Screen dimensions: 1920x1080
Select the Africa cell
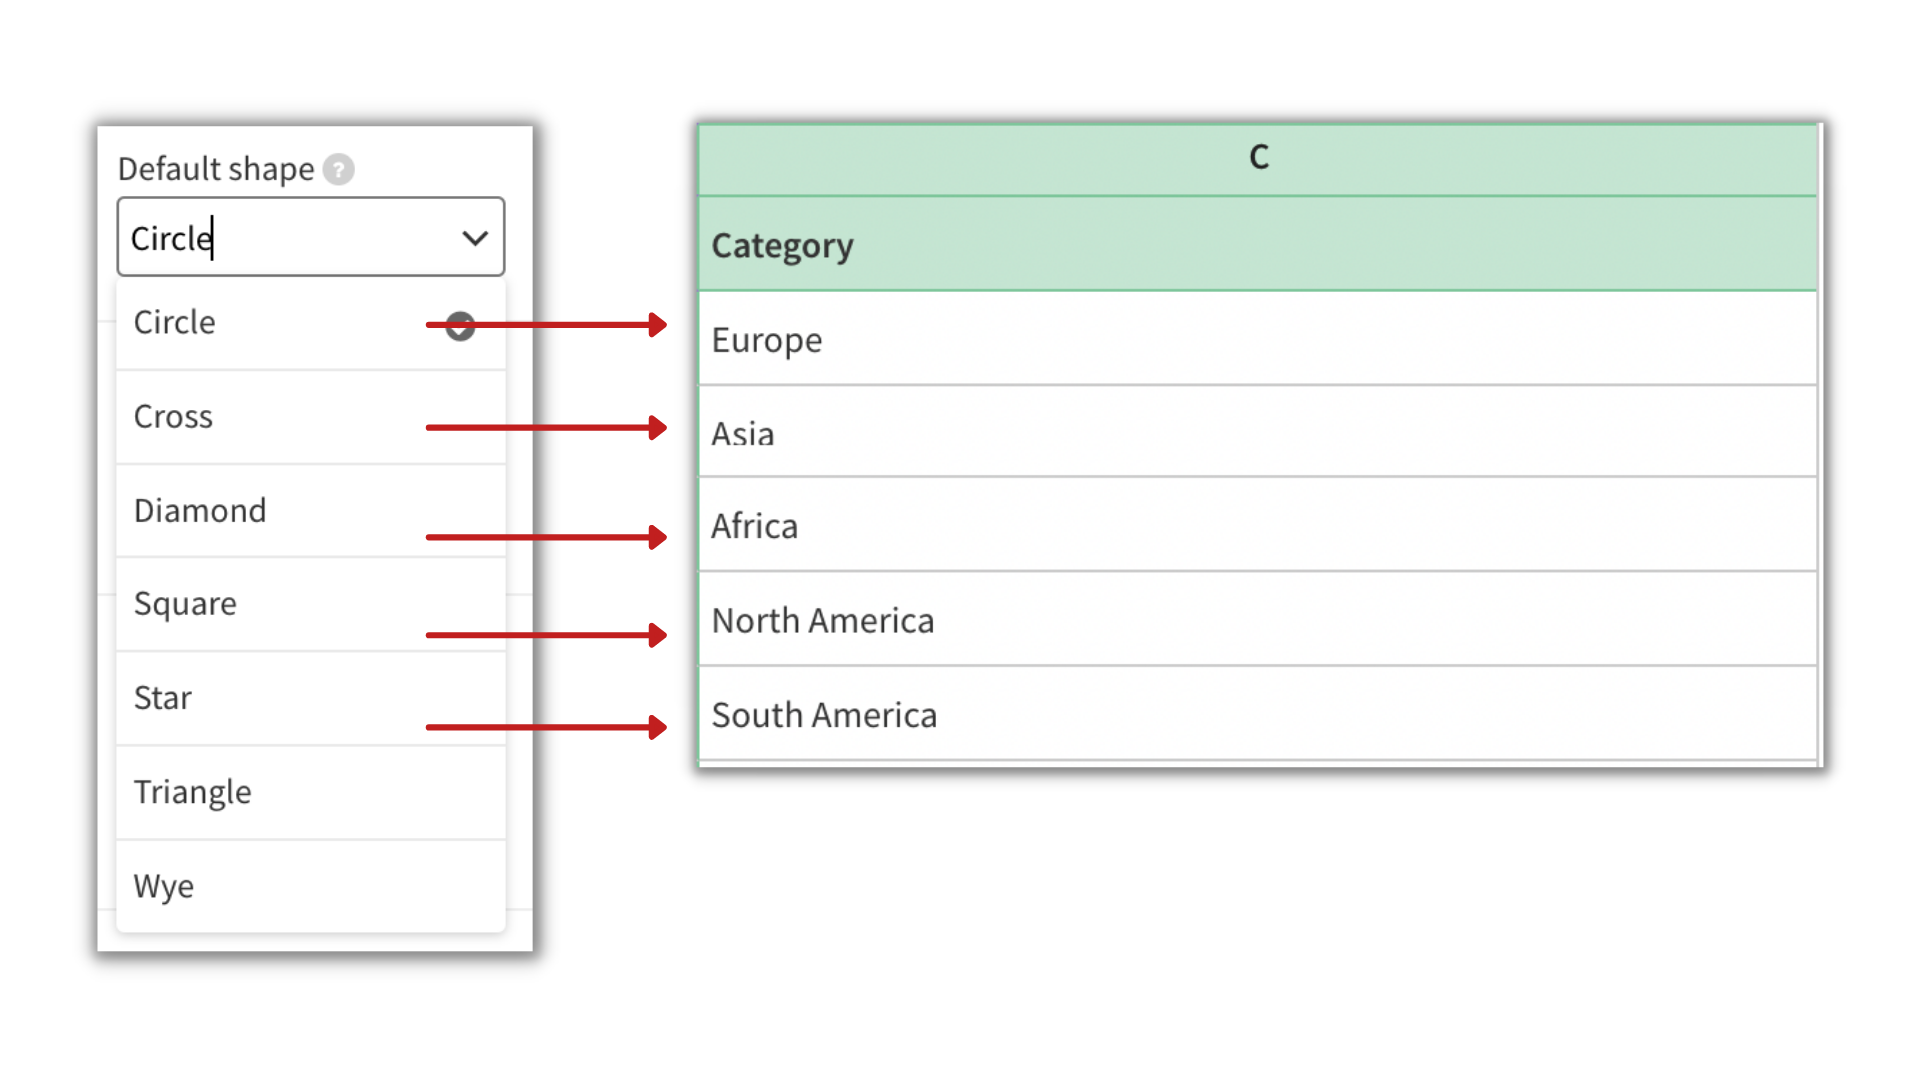[x=1258, y=525]
